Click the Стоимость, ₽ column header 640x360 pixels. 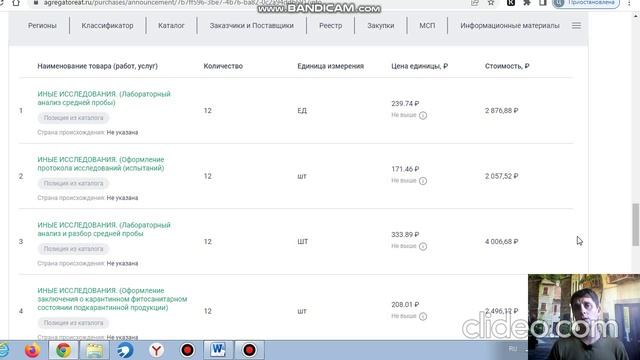pos(507,66)
